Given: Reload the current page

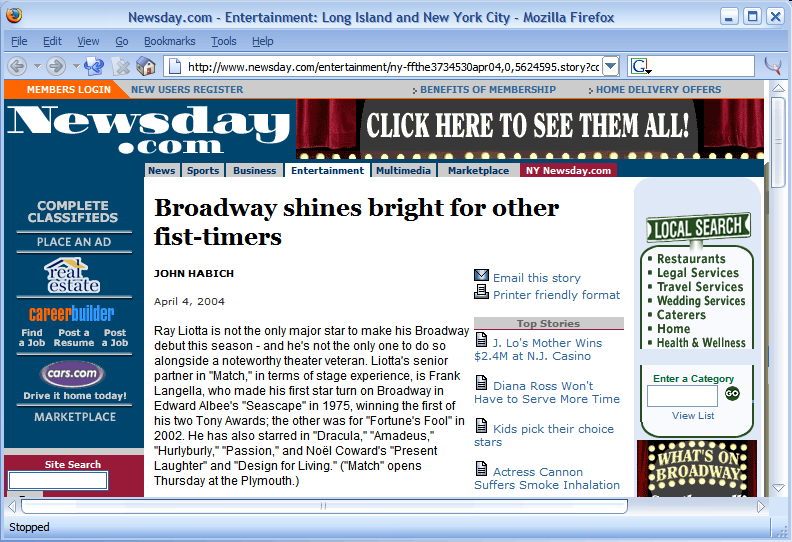Looking at the screenshot, I should click(x=94, y=66).
